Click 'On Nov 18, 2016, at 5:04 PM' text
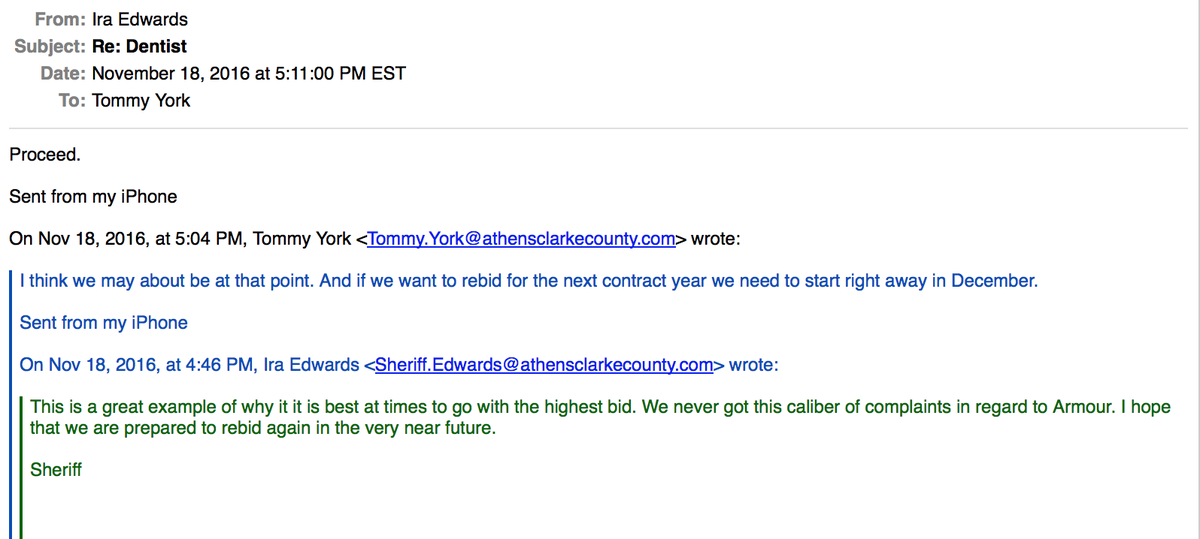This screenshot has width=1200, height=539. [128, 239]
